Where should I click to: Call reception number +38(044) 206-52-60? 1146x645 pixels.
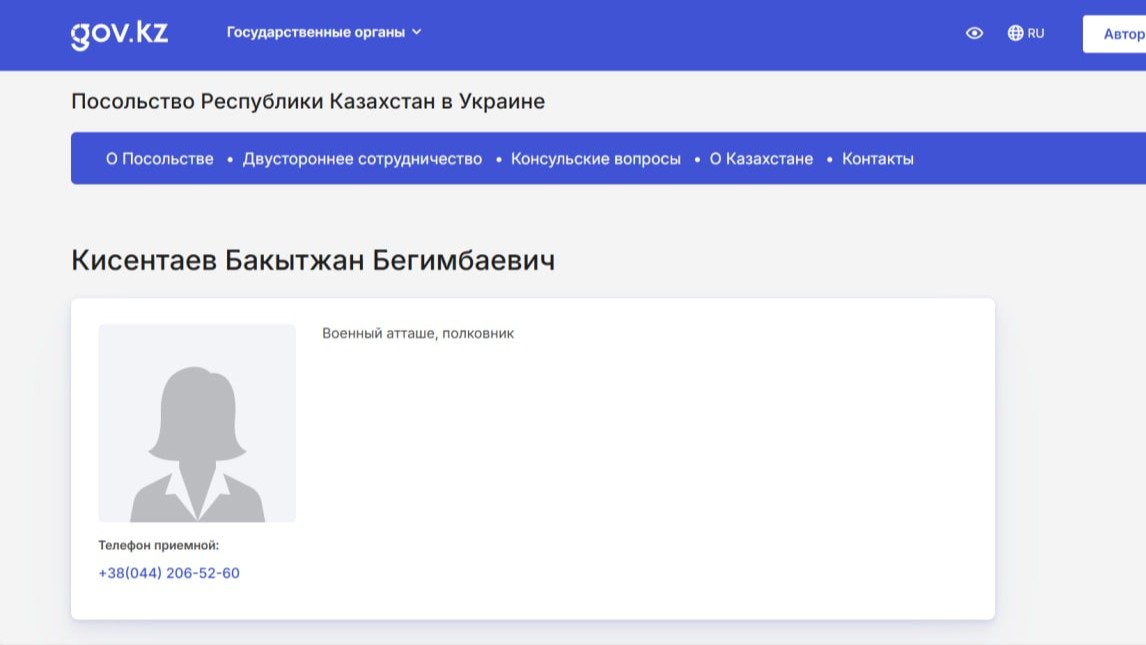tap(169, 573)
